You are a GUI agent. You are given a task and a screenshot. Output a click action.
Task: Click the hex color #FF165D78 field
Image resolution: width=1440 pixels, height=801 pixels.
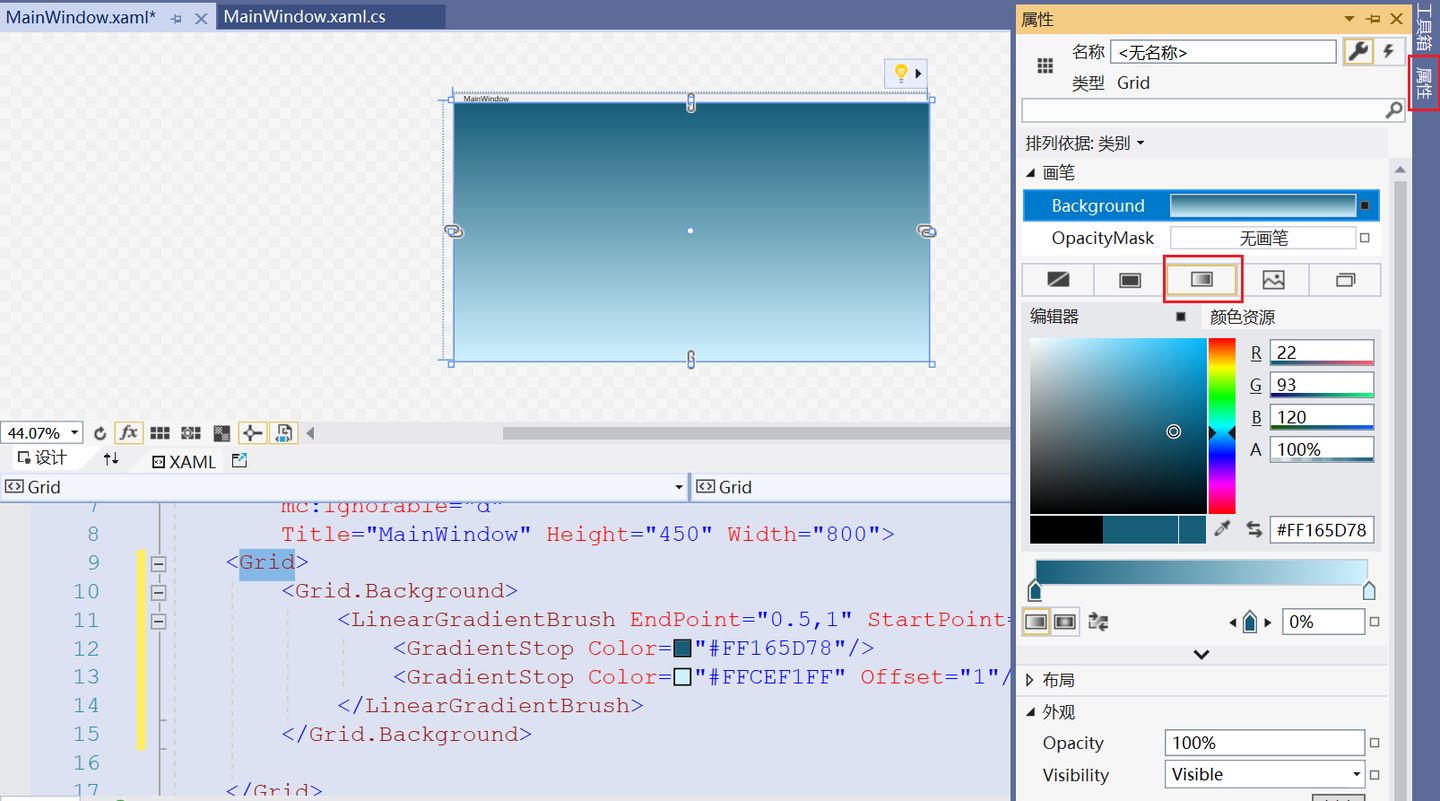click(x=1322, y=530)
